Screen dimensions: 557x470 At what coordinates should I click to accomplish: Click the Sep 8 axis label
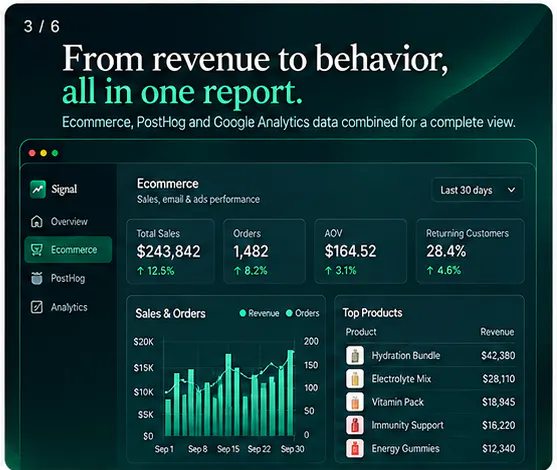tap(198, 449)
